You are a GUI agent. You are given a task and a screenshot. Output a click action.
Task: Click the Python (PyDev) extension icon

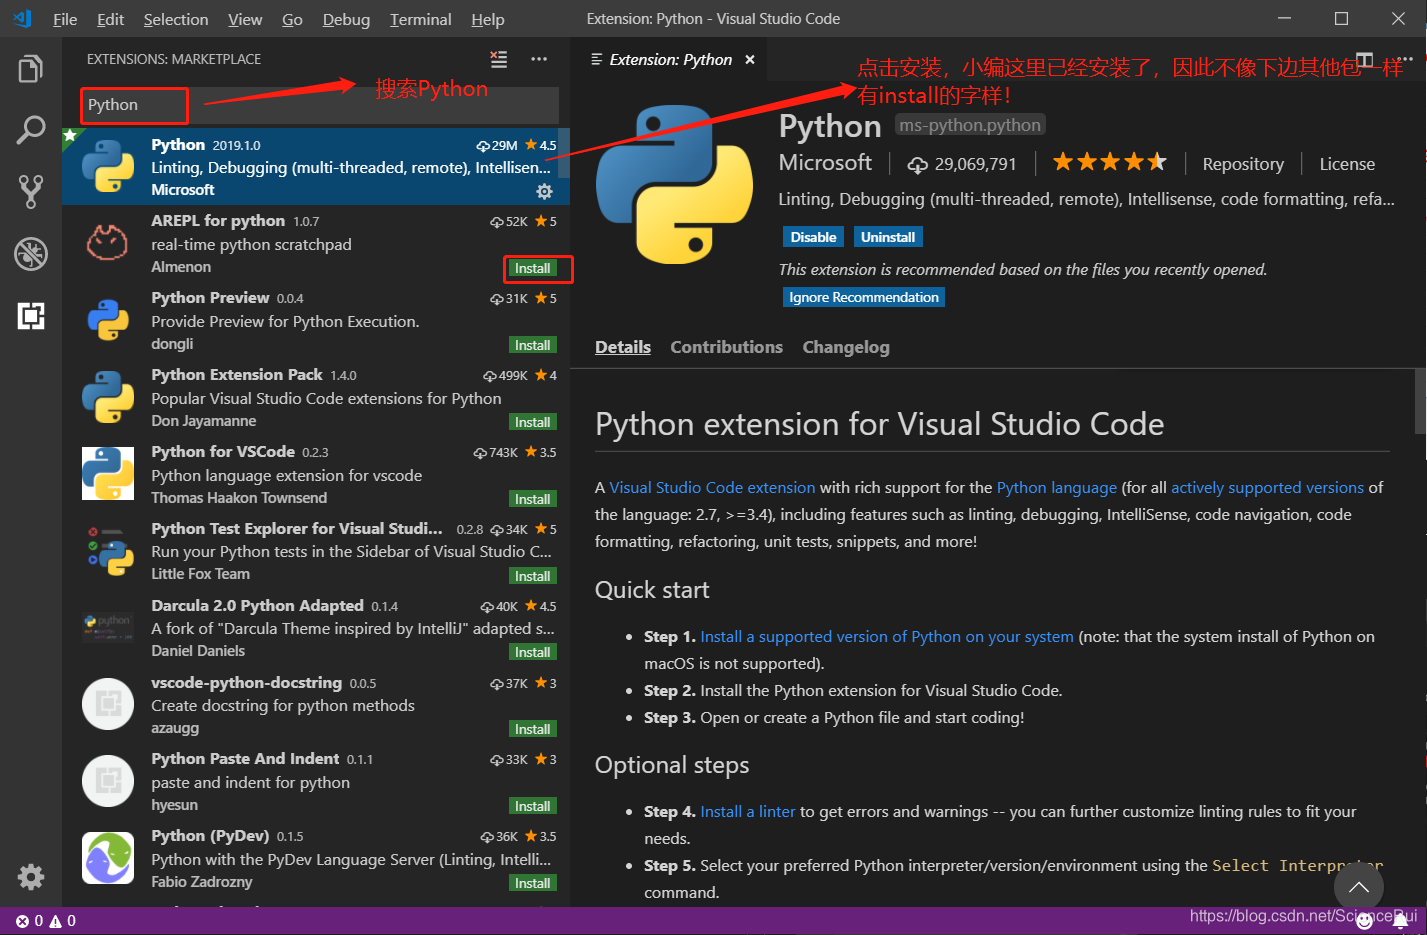108,858
